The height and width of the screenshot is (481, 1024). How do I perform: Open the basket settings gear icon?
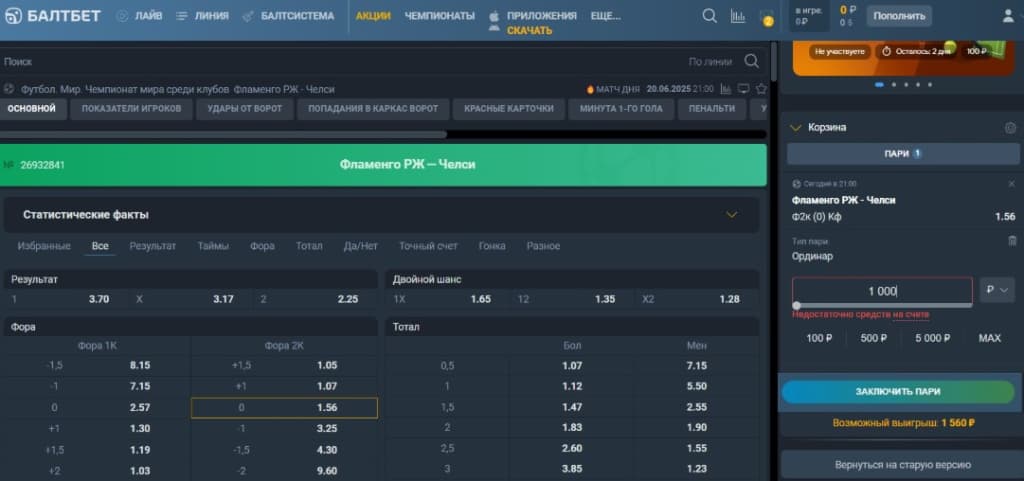click(1010, 128)
